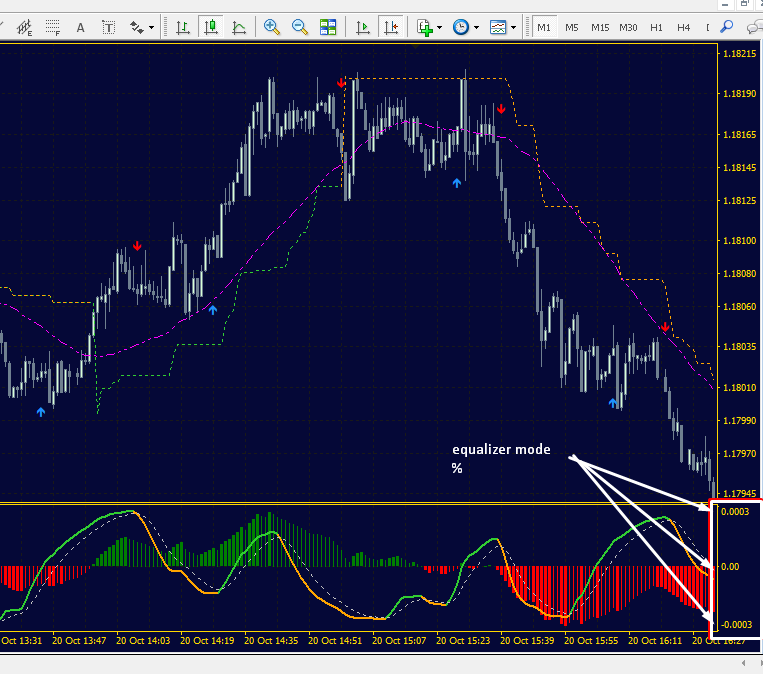Tile chart windows icon
This screenshot has width=763, height=674.
pyautogui.click(x=328, y=27)
